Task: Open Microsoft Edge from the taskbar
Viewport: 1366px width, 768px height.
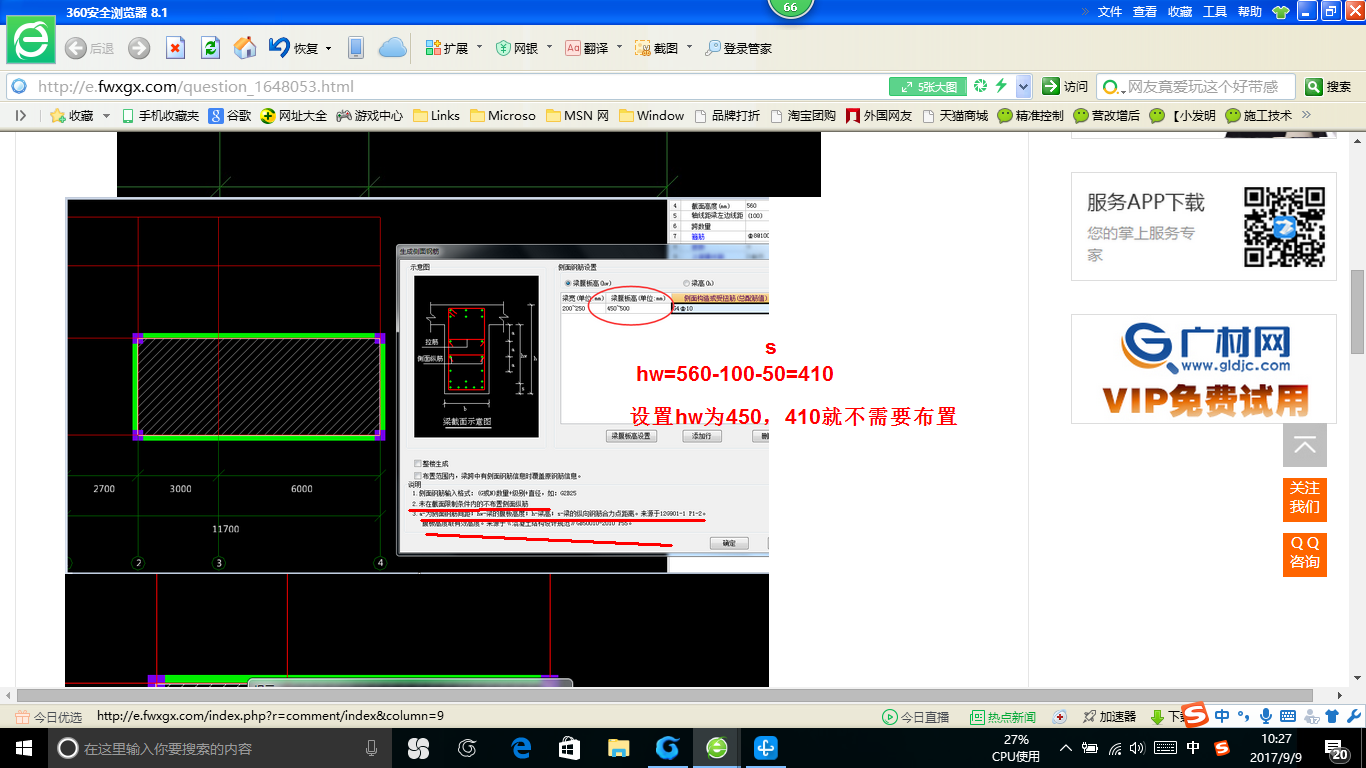Action: click(521, 748)
